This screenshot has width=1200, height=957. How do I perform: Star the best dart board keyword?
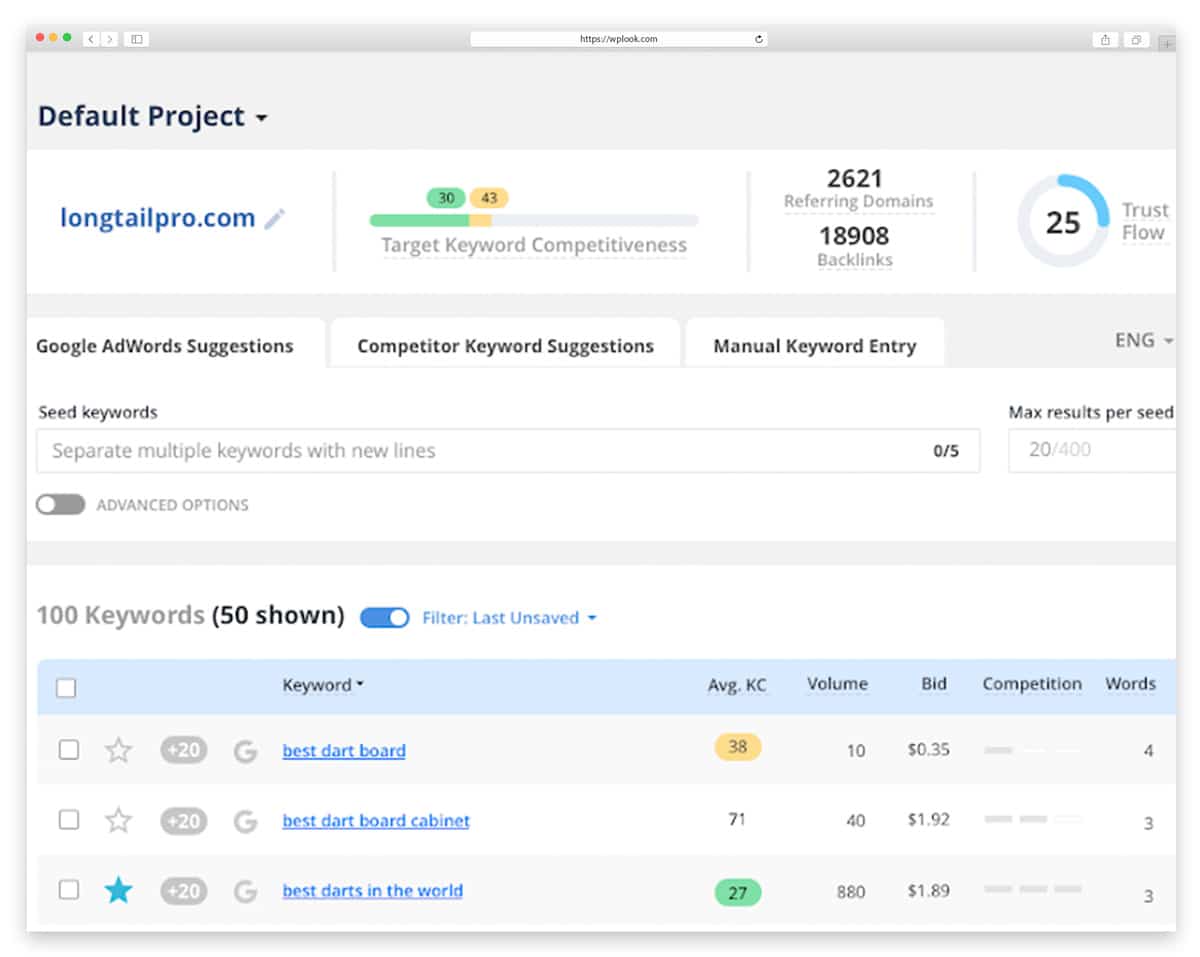point(119,750)
